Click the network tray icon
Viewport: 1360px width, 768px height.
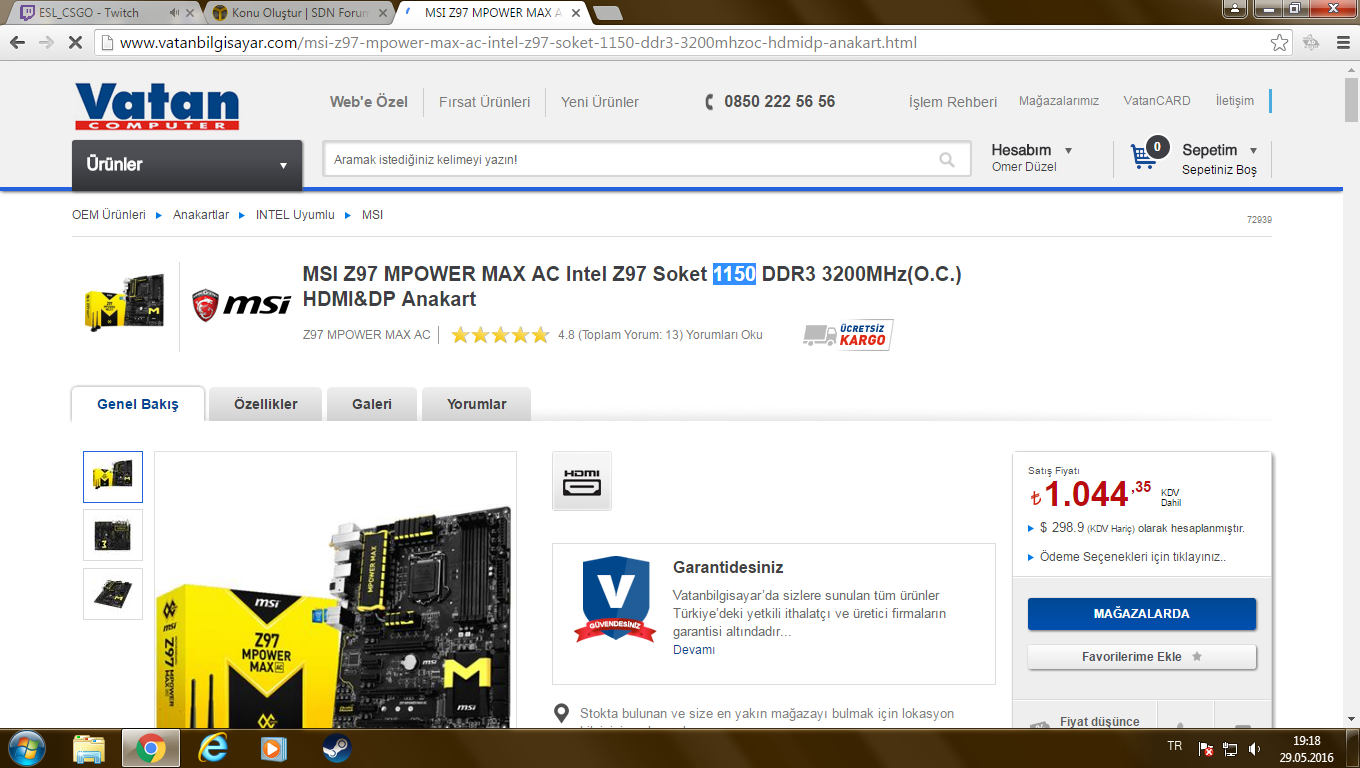(1230, 748)
